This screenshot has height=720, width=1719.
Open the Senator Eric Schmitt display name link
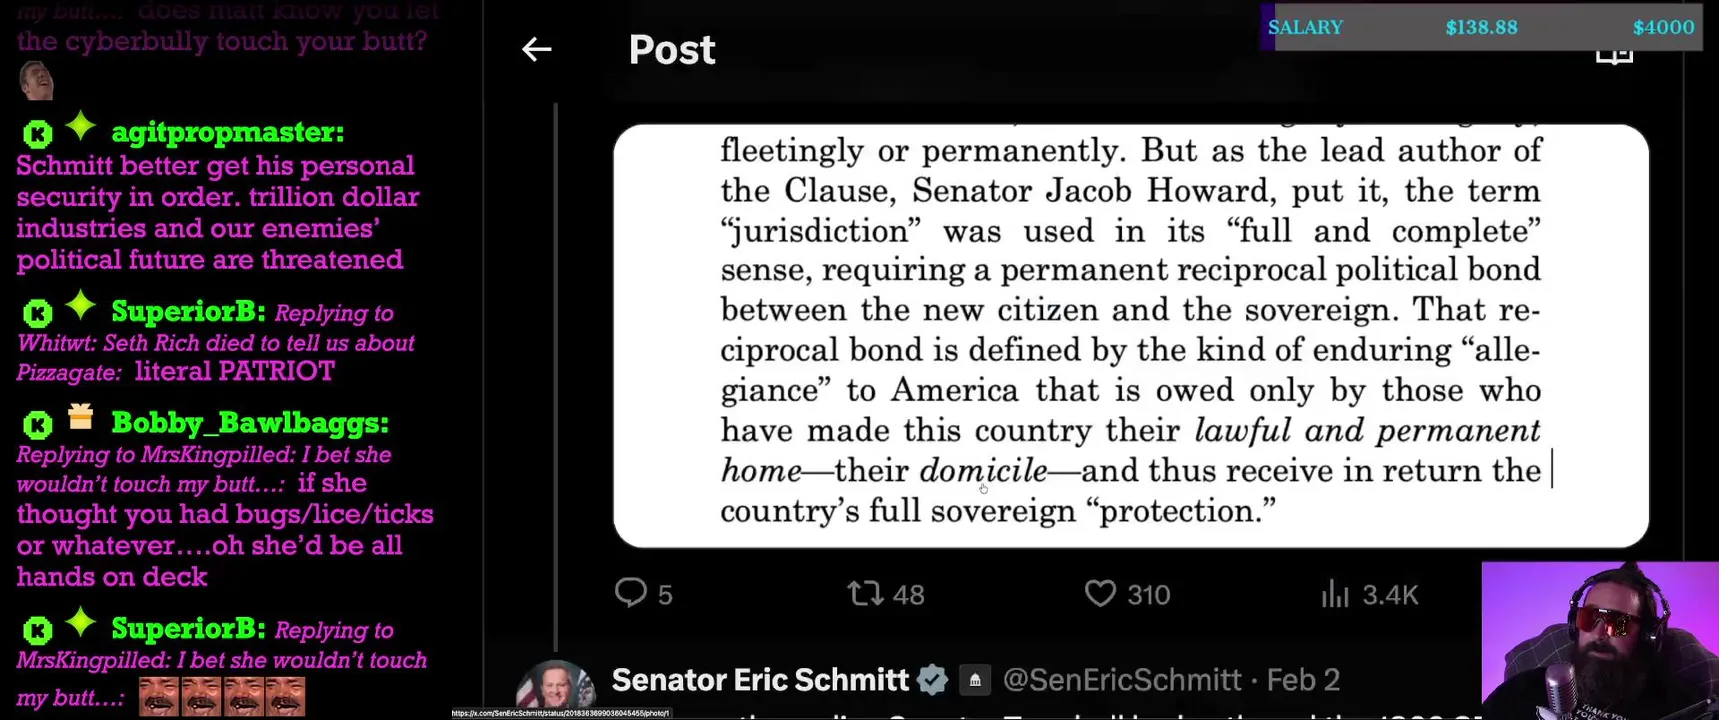(x=759, y=680)
